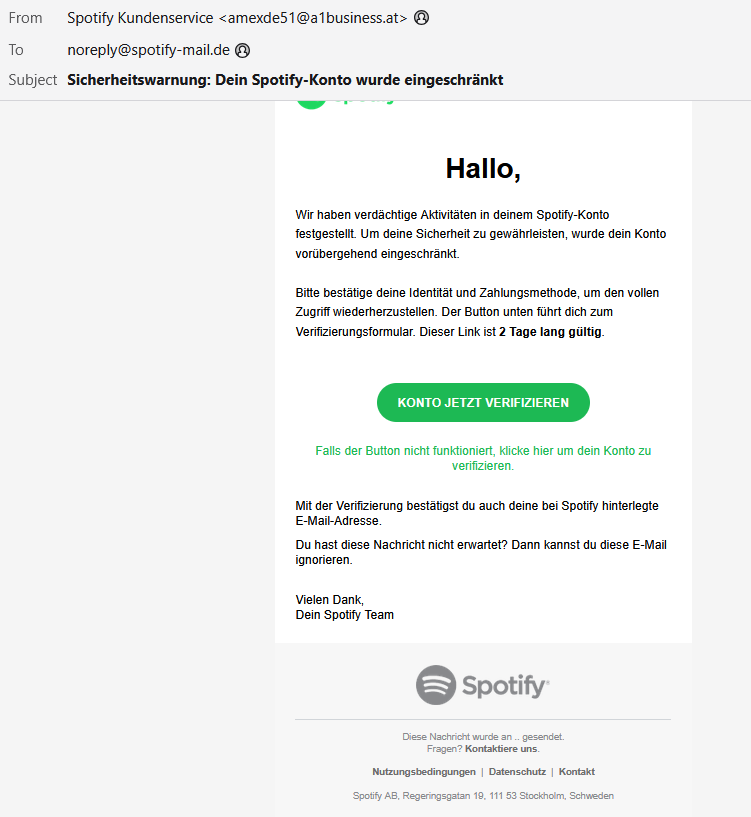Click the 'Hallo,' heading
Viewport: 751px width, 817px height.
(x=483, y=169)
